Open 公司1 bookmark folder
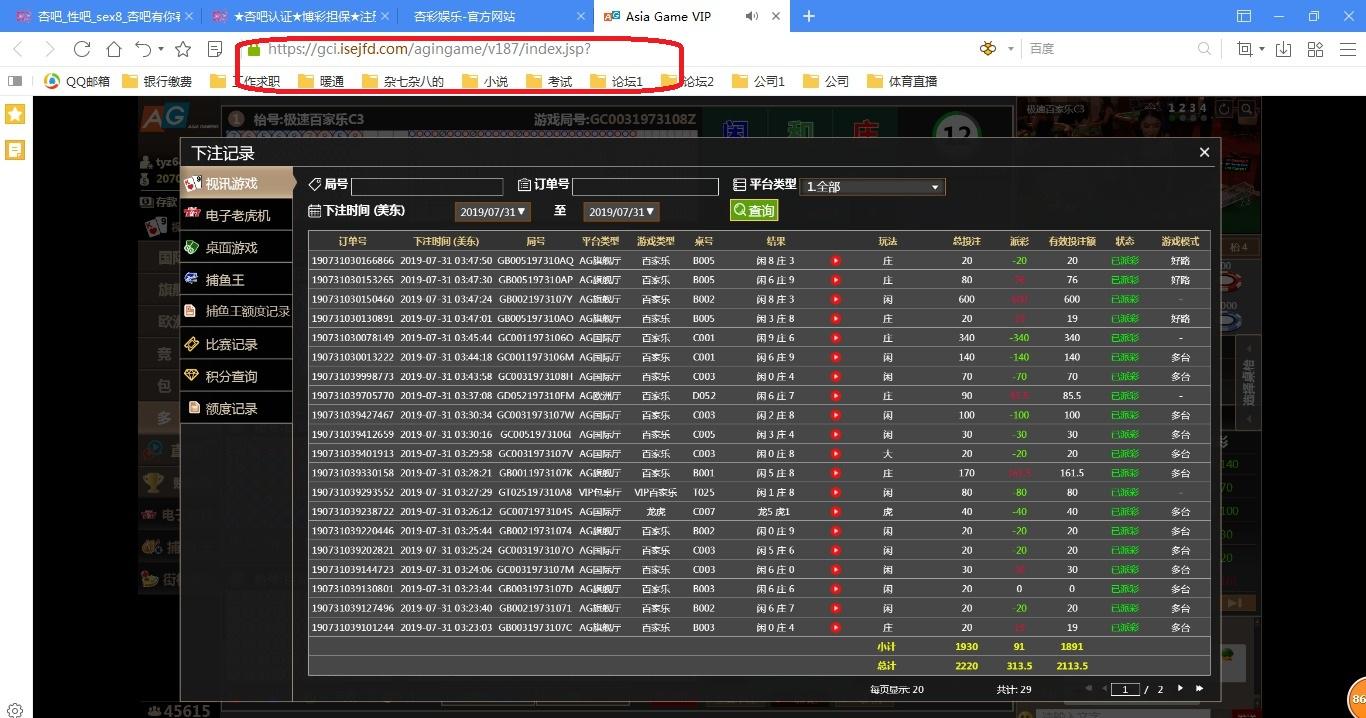 click(x=759, y=81)
